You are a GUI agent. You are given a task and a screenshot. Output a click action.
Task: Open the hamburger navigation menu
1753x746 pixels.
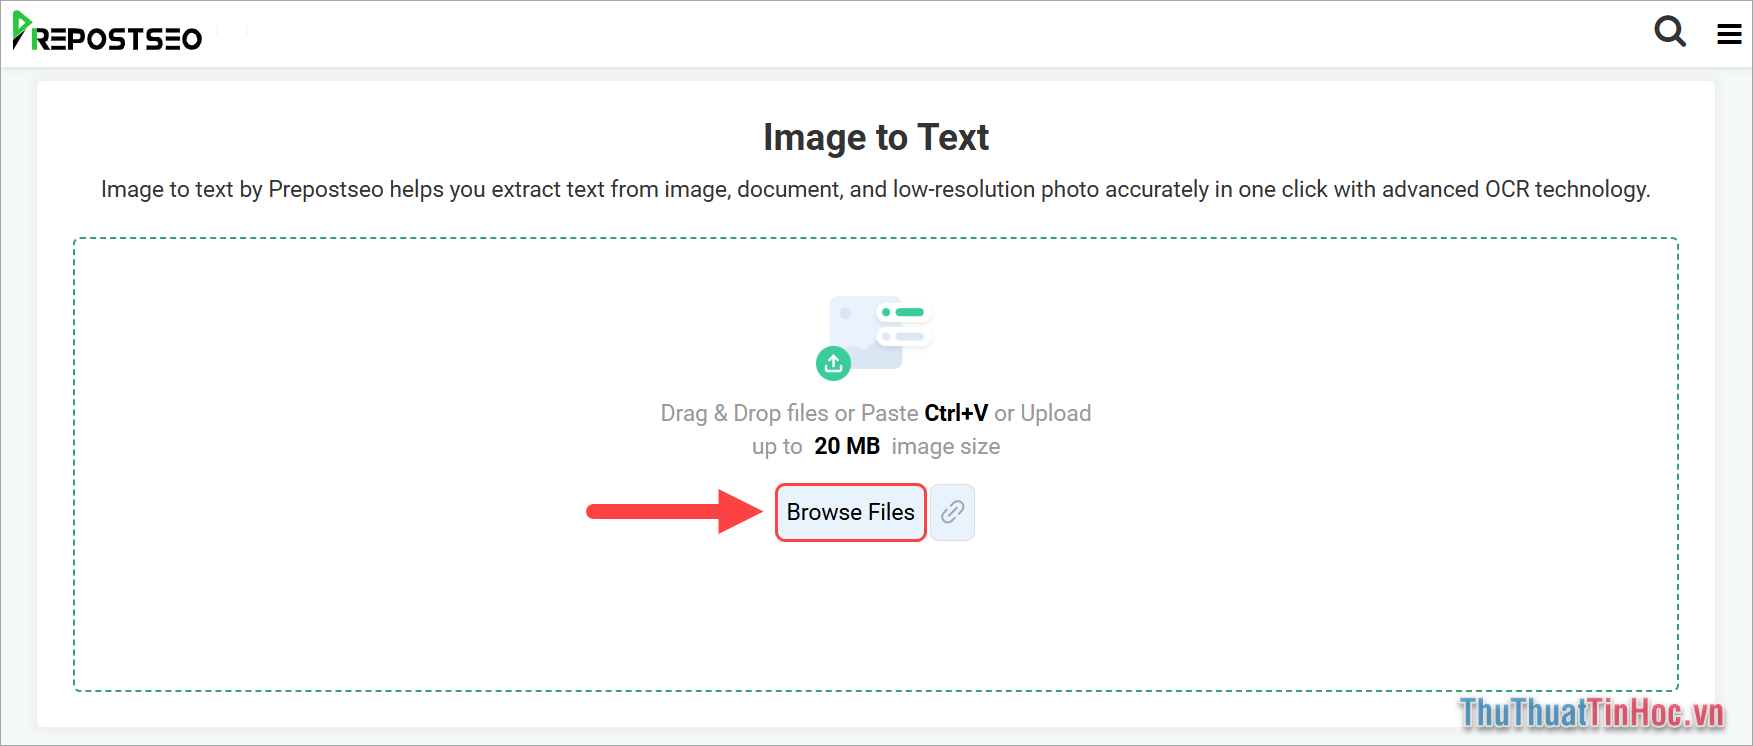pos(1728,33)
